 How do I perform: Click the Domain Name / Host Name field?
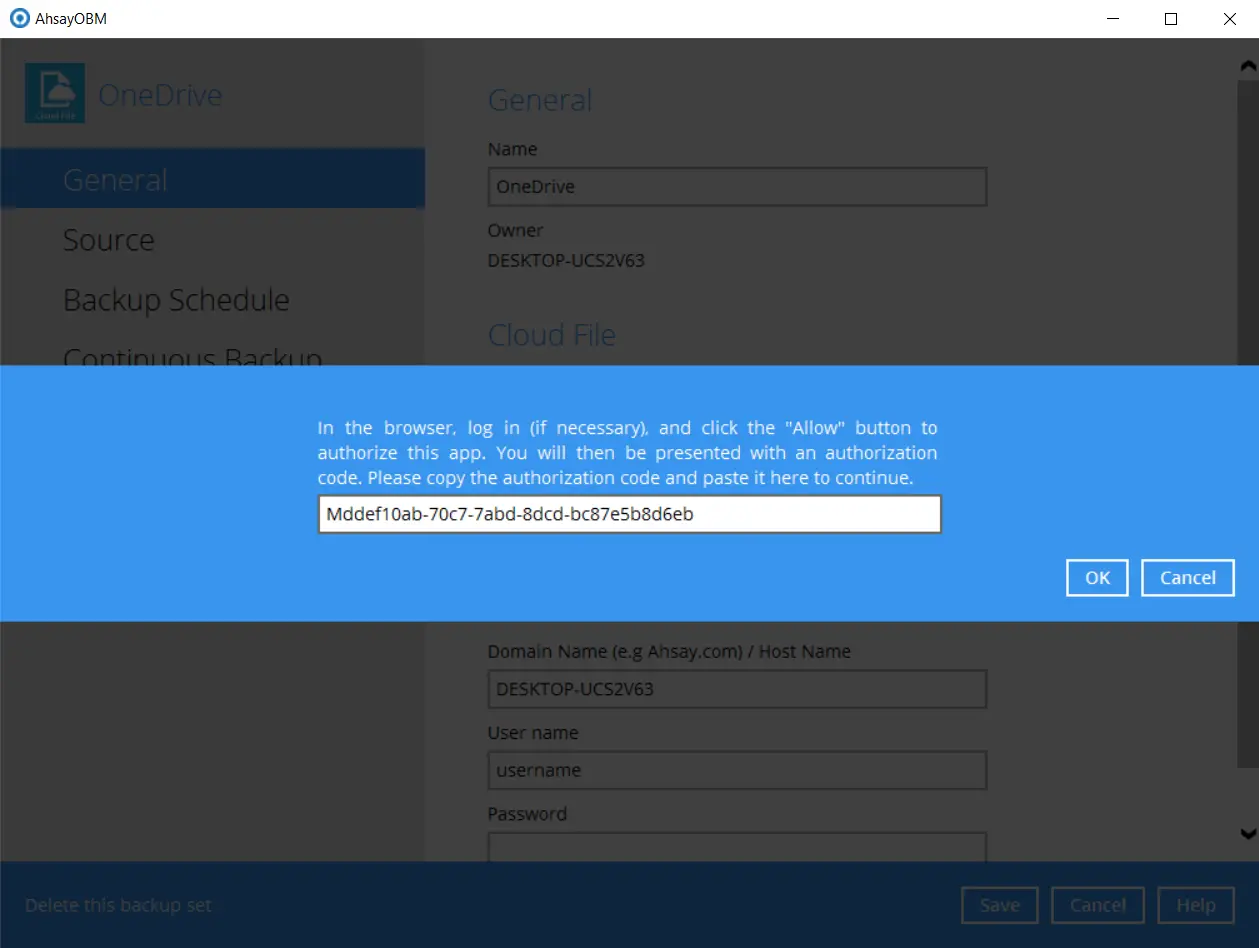coord(736,688)
